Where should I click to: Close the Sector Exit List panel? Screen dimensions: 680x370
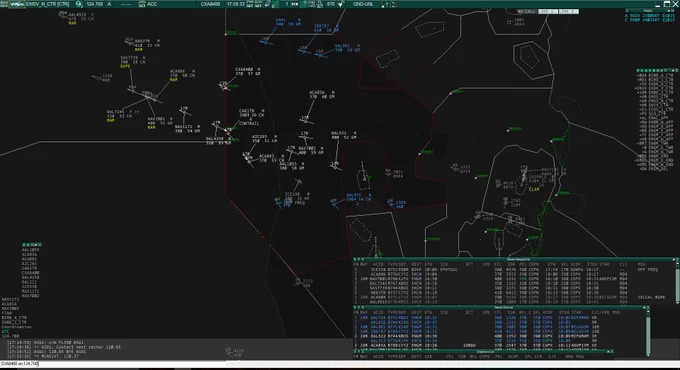point(648,308)
